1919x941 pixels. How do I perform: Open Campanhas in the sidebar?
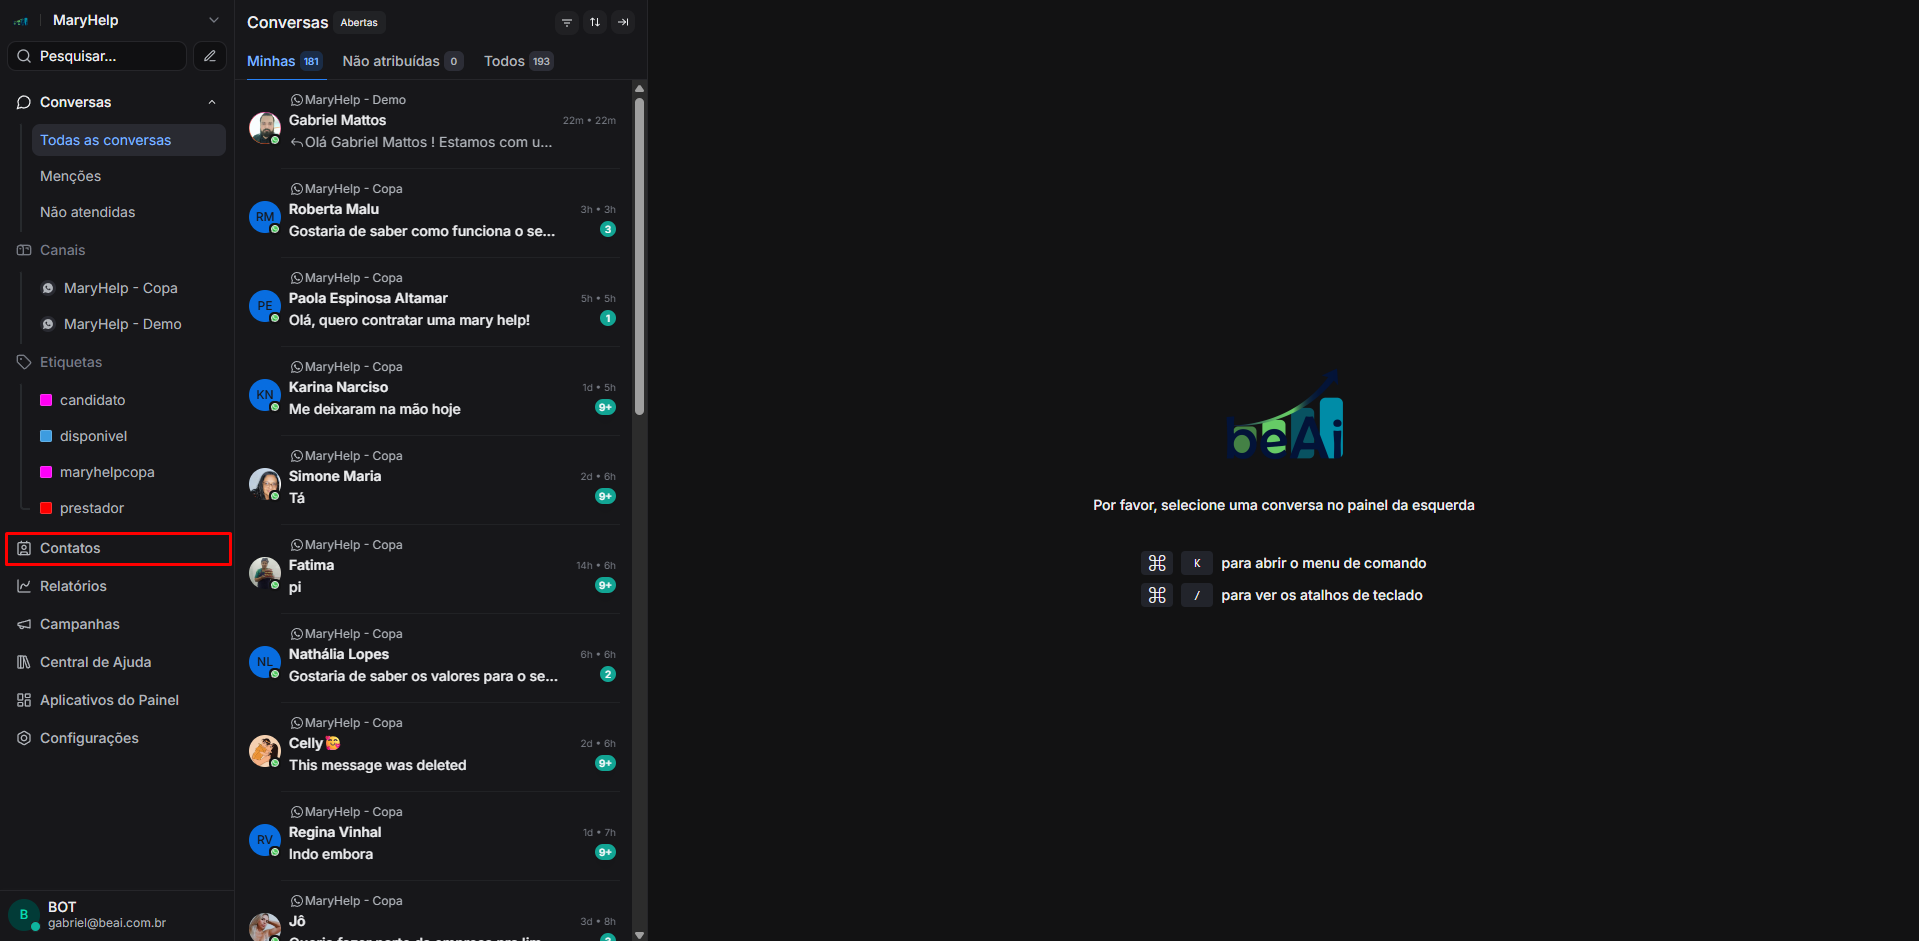(79, 624)
